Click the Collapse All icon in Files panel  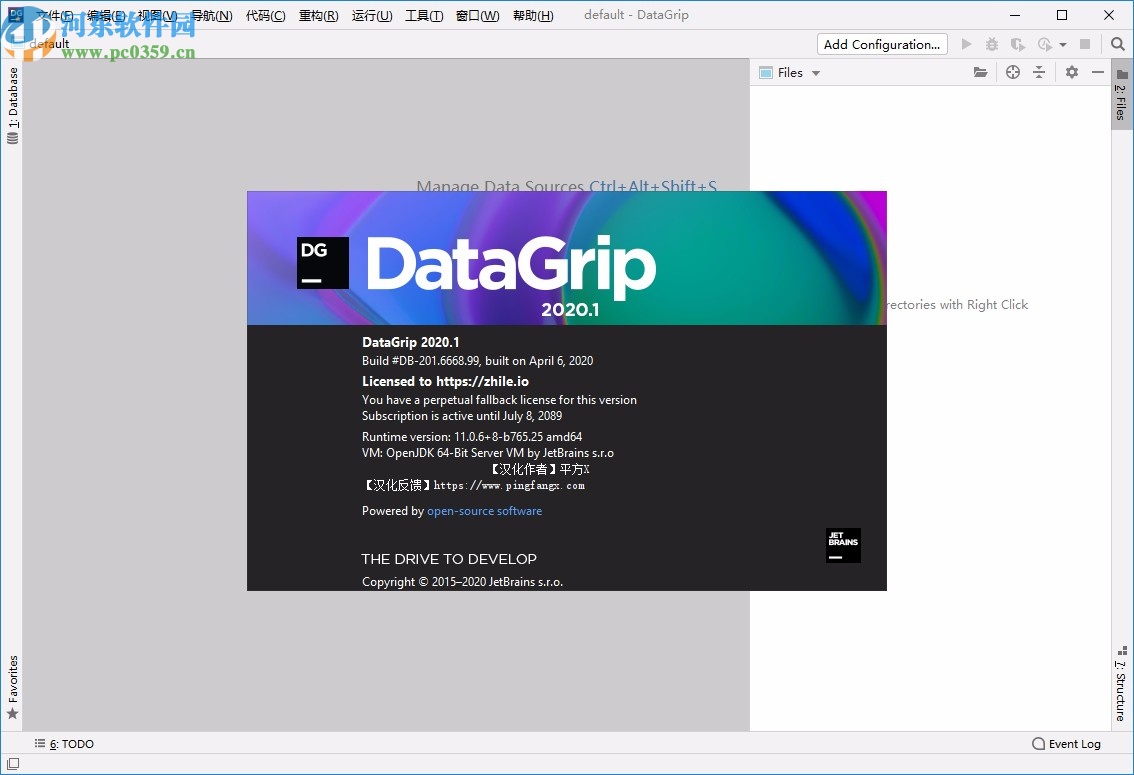(1038, 72)
